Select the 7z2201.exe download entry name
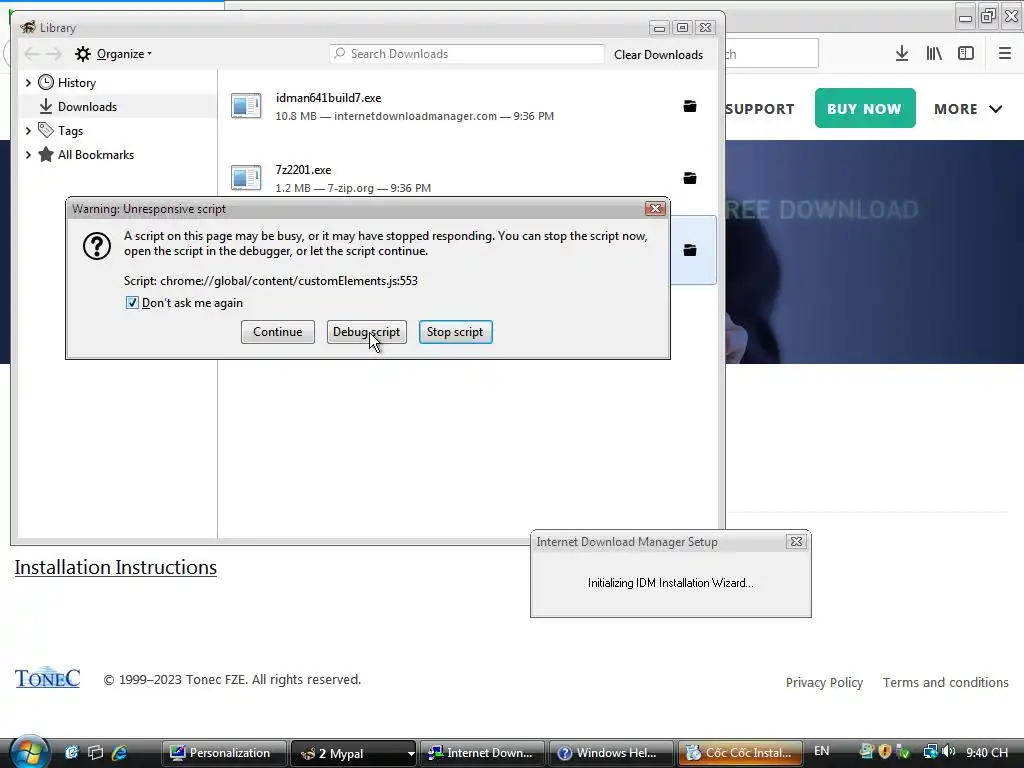1024x768 pixels. pos(303,170)
